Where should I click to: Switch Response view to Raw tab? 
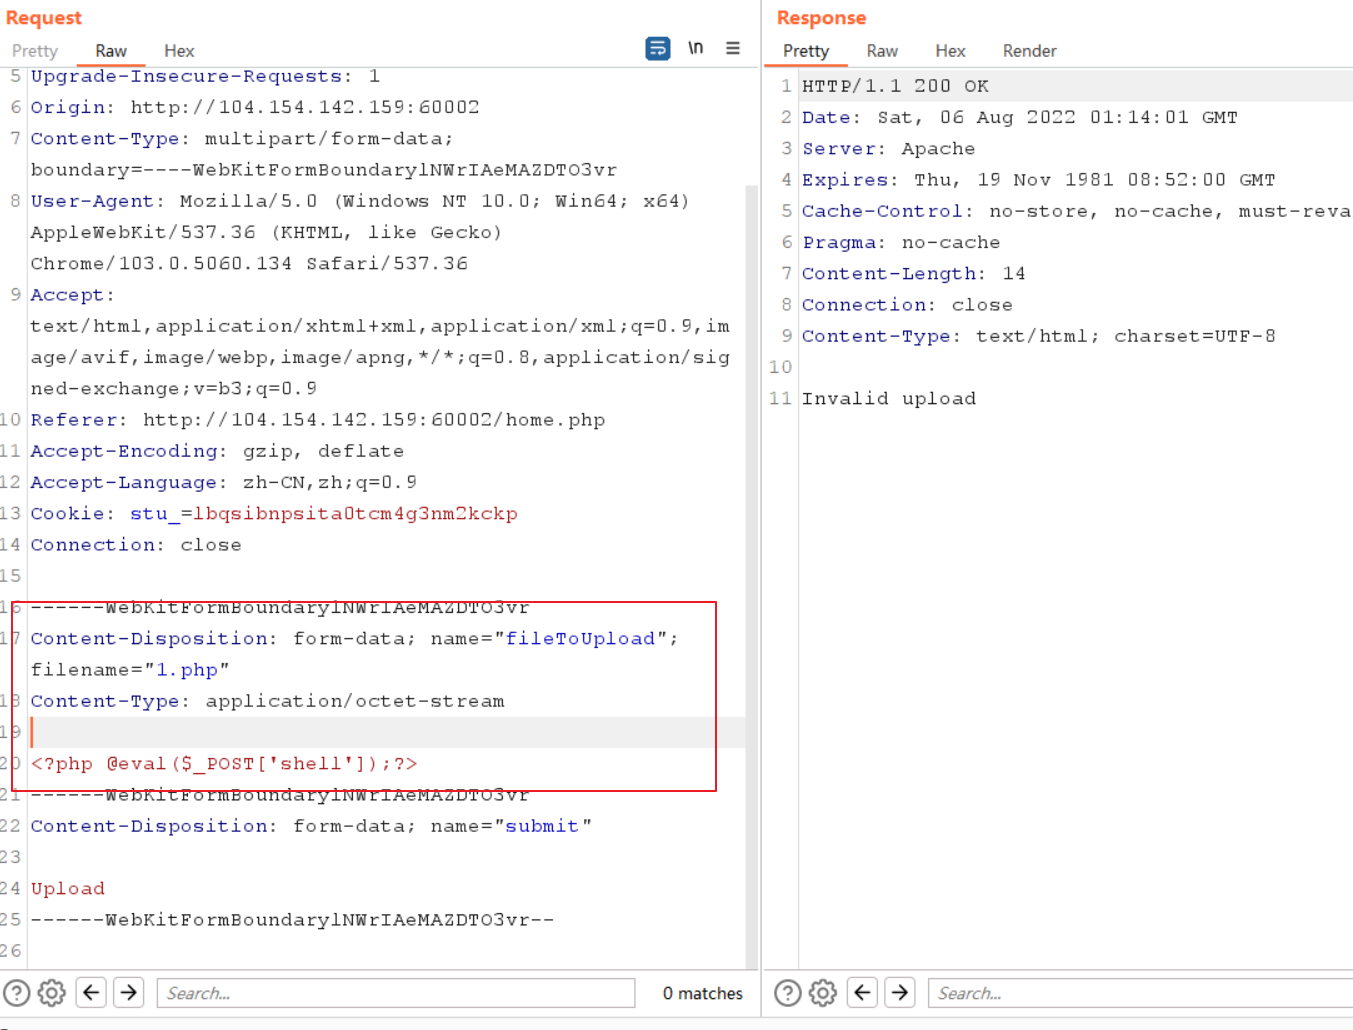[882, 51]
